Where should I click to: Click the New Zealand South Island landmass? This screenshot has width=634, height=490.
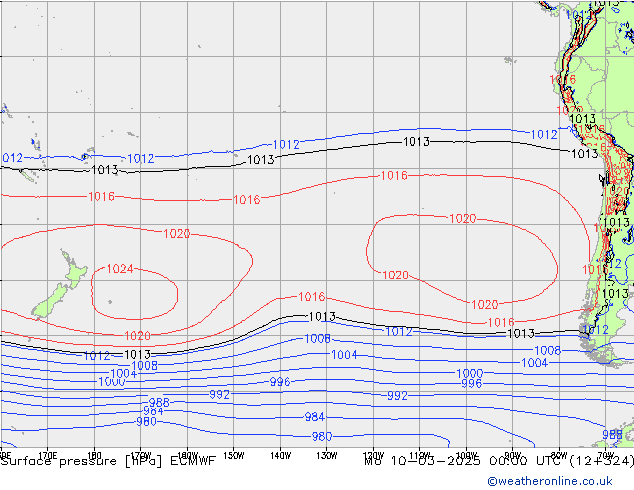point(50,302)
